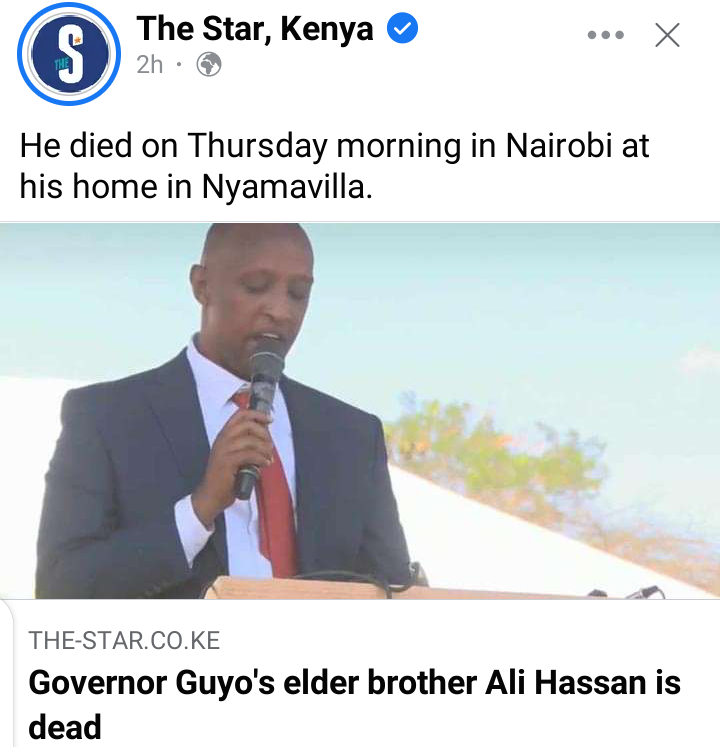Open the man speaking photo

[360, 411]
